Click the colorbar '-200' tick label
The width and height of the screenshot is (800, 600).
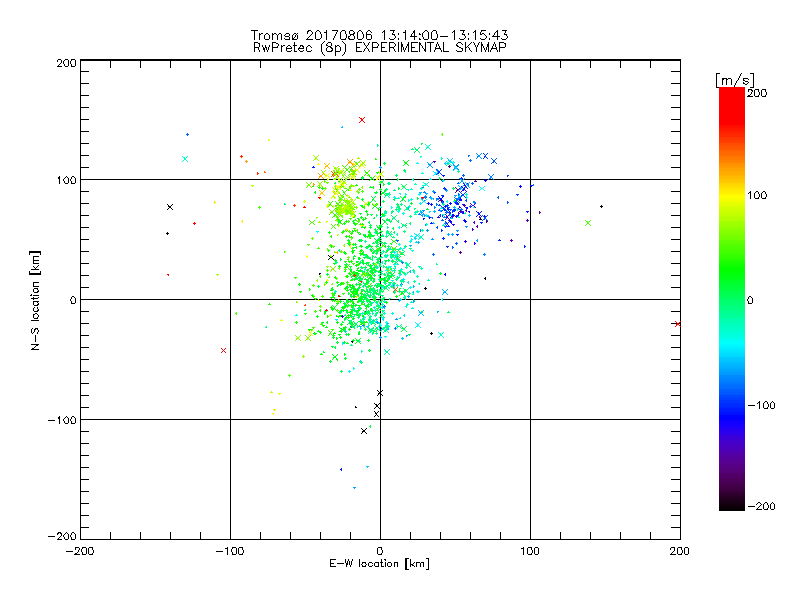pyautogui.click(x=761, y=506)
